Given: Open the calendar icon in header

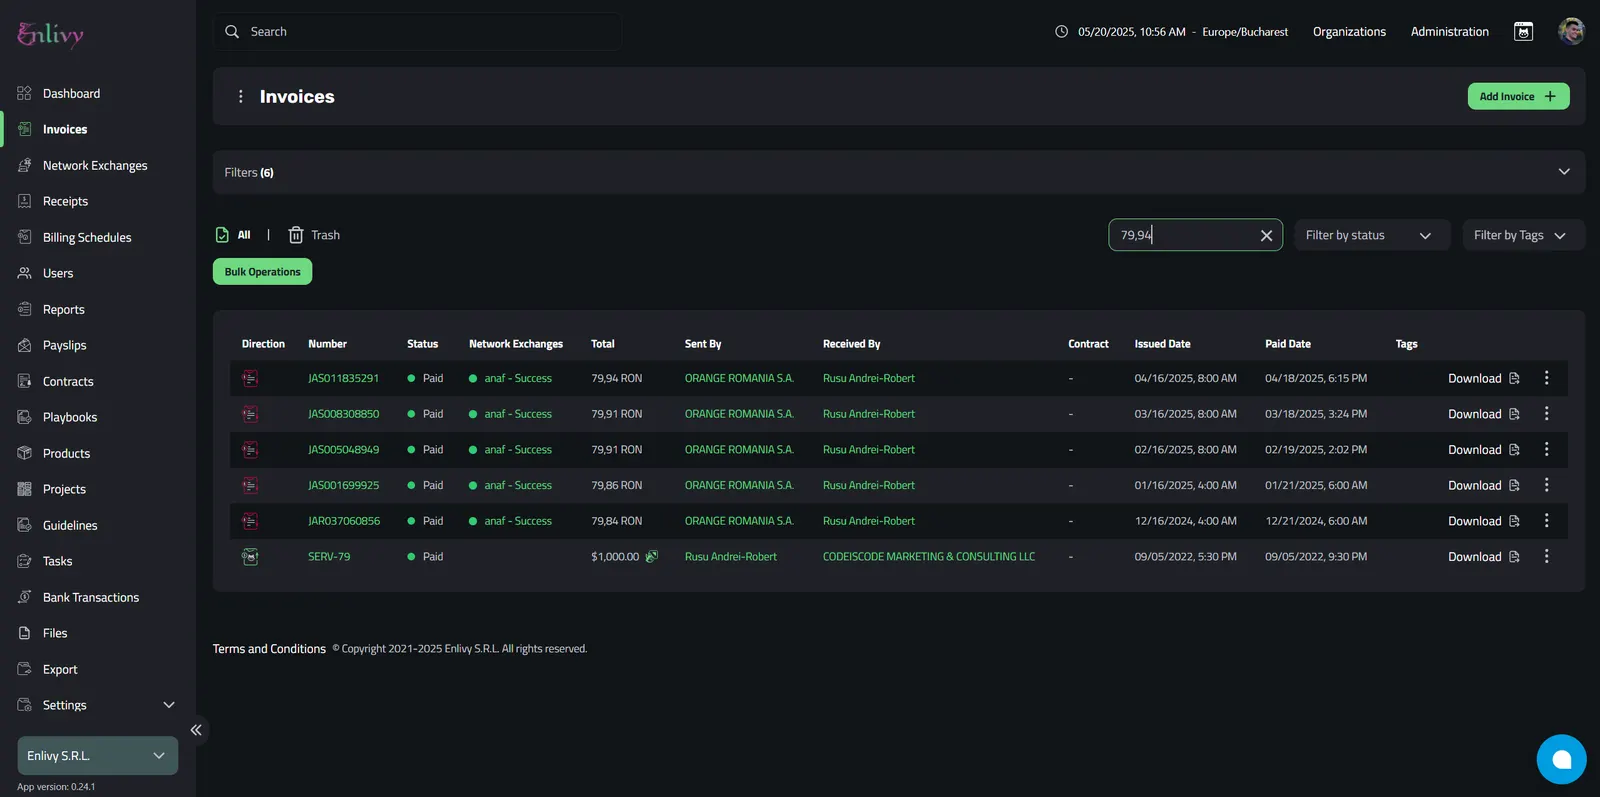Looking at the screenshot, I should click(1523, 32).
